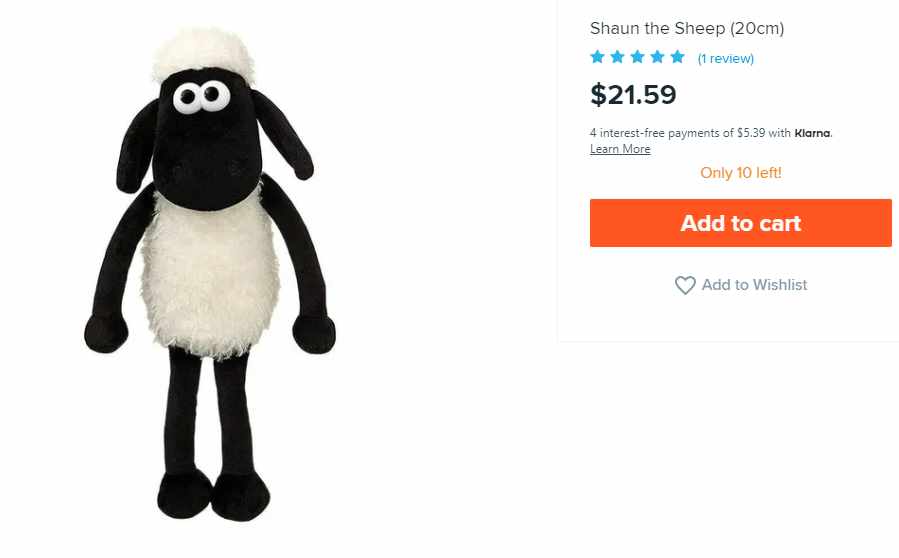Click the $21.59 price text
The image size is (899, 558).
(x=633, y=95)
